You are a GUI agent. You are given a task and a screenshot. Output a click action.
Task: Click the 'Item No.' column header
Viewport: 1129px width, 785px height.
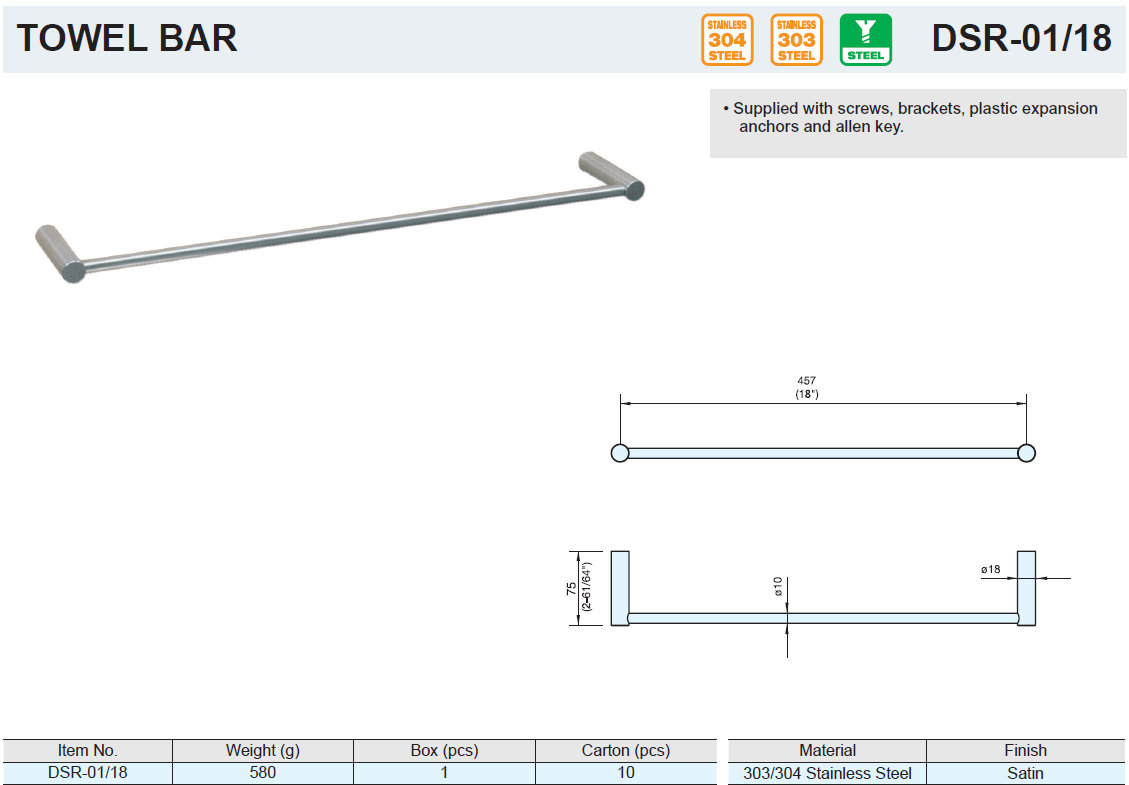[87, 750]
